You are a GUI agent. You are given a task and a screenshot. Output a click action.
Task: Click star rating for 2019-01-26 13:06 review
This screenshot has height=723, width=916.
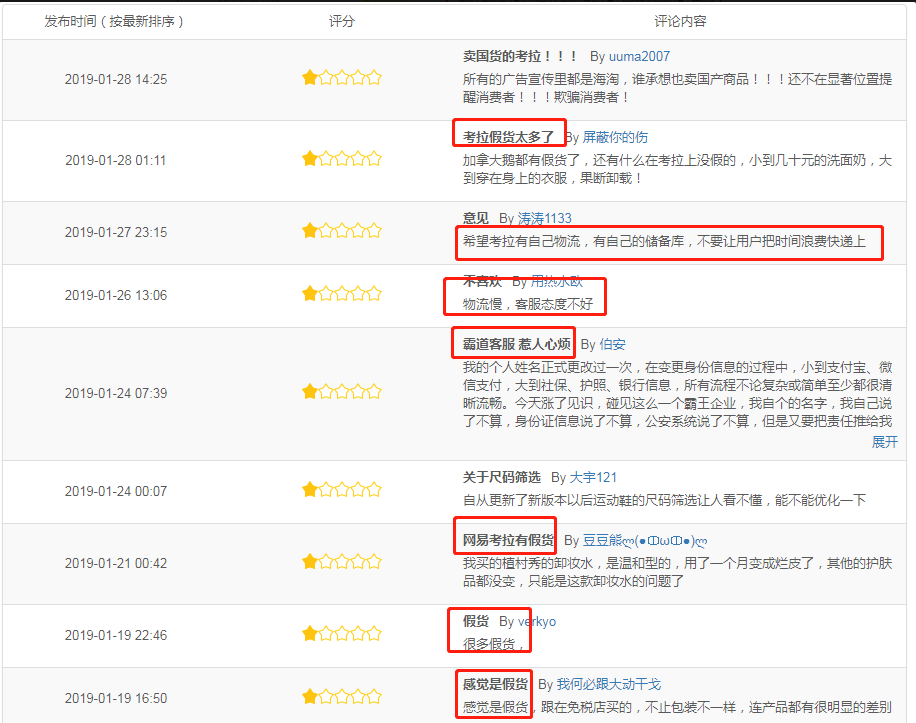(342, 294)
